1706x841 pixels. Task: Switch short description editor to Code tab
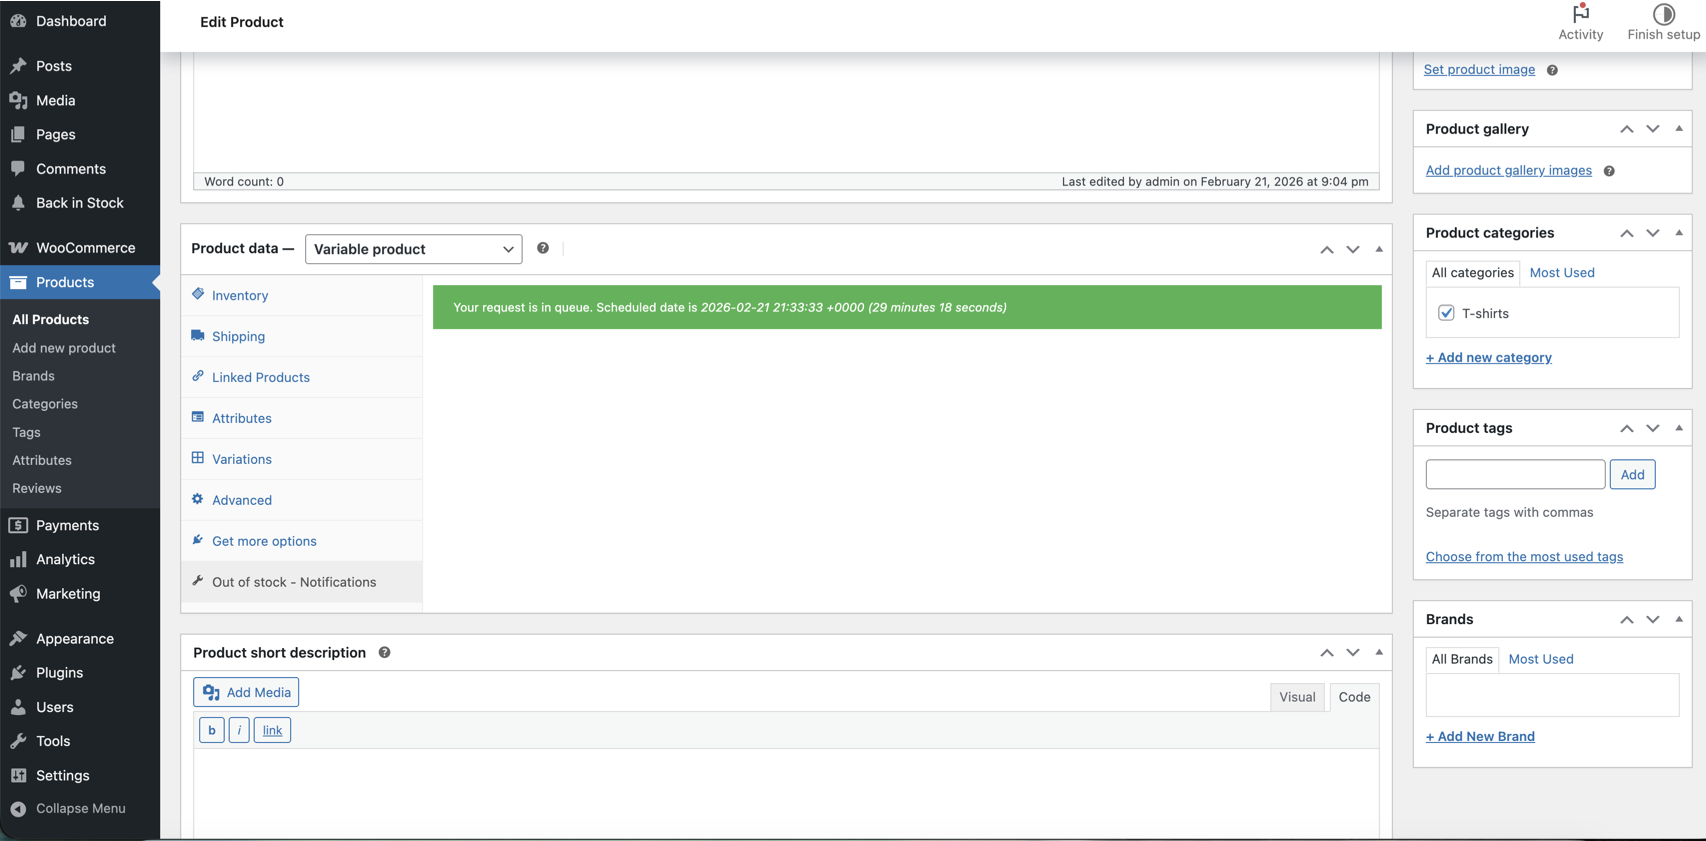(x=1354, y=697)
